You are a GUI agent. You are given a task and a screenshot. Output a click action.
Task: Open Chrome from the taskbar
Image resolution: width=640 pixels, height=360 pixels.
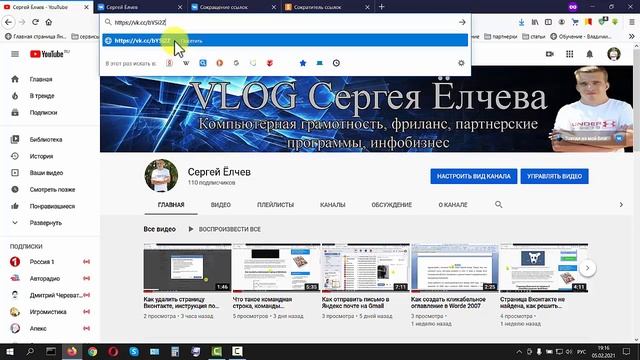[93, 351]
